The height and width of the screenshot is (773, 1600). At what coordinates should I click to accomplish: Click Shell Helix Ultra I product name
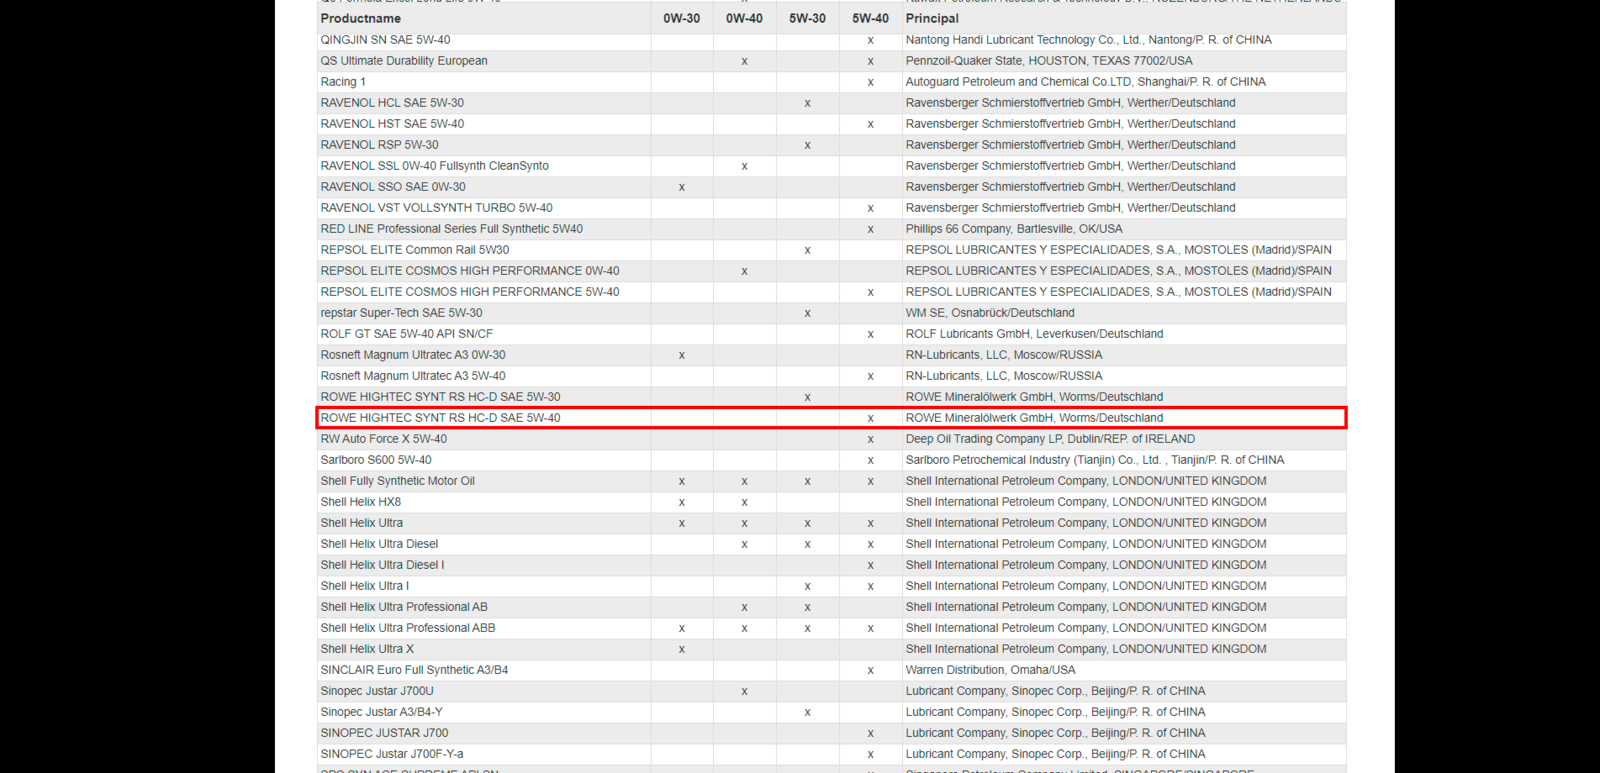tap(364, 586)
